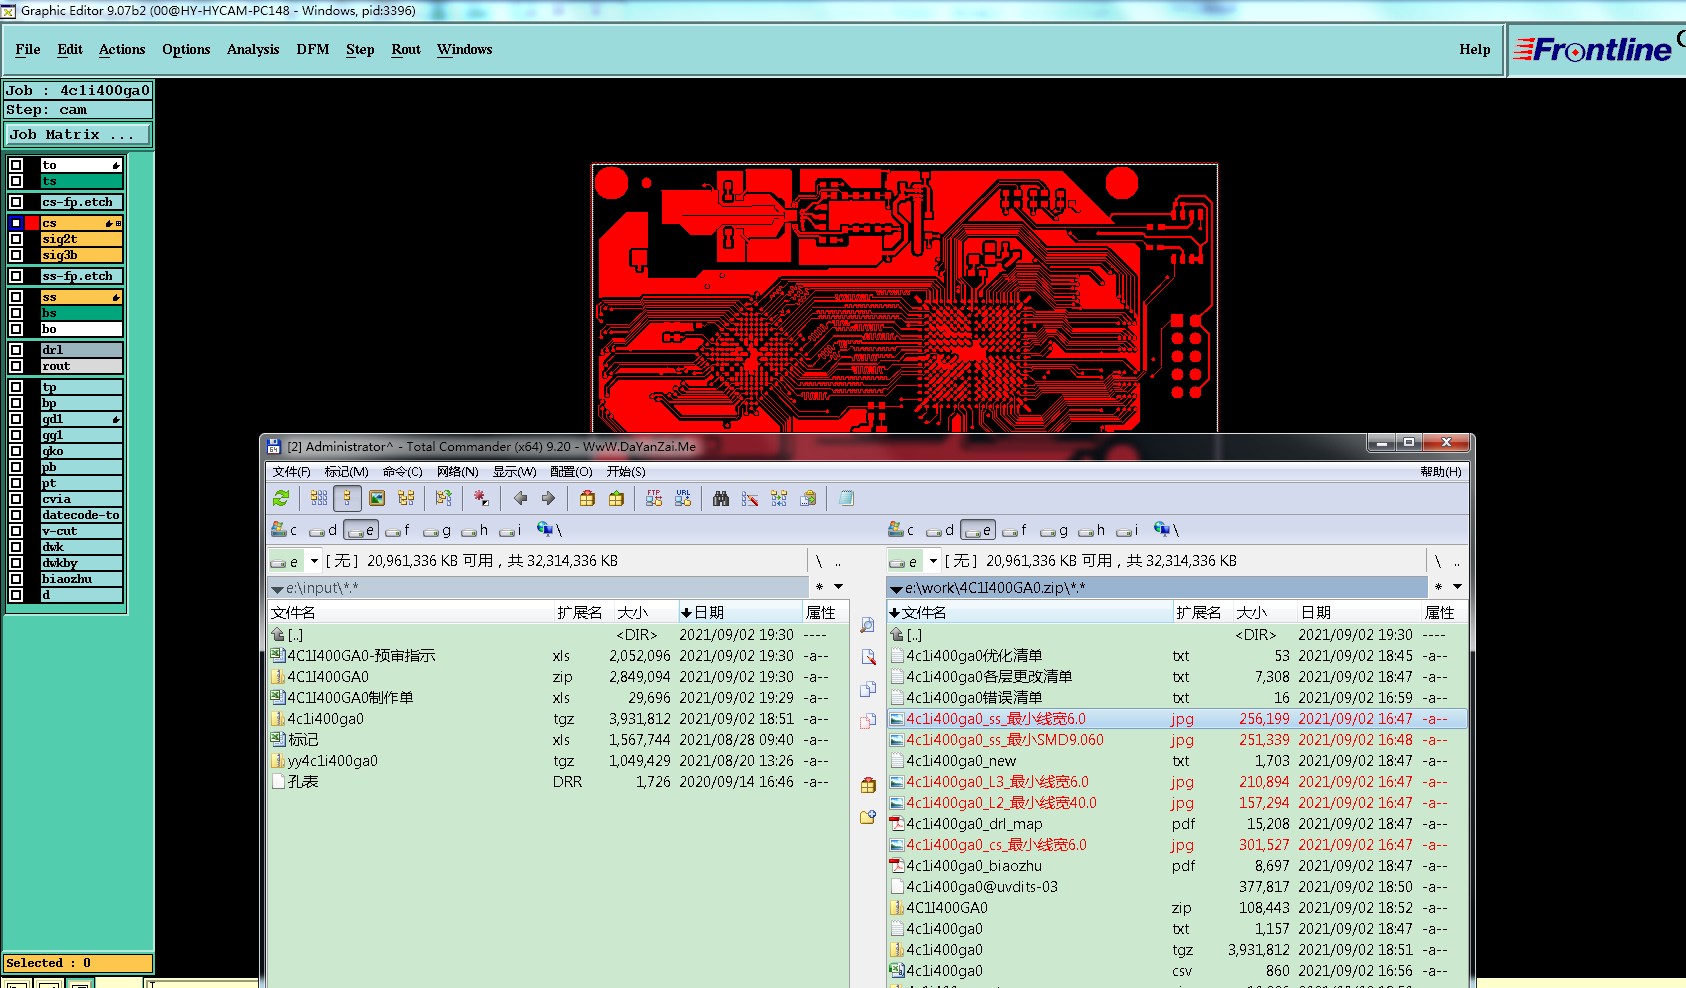
Task: Expand right panel directory history arrow
Action: 1457,587
